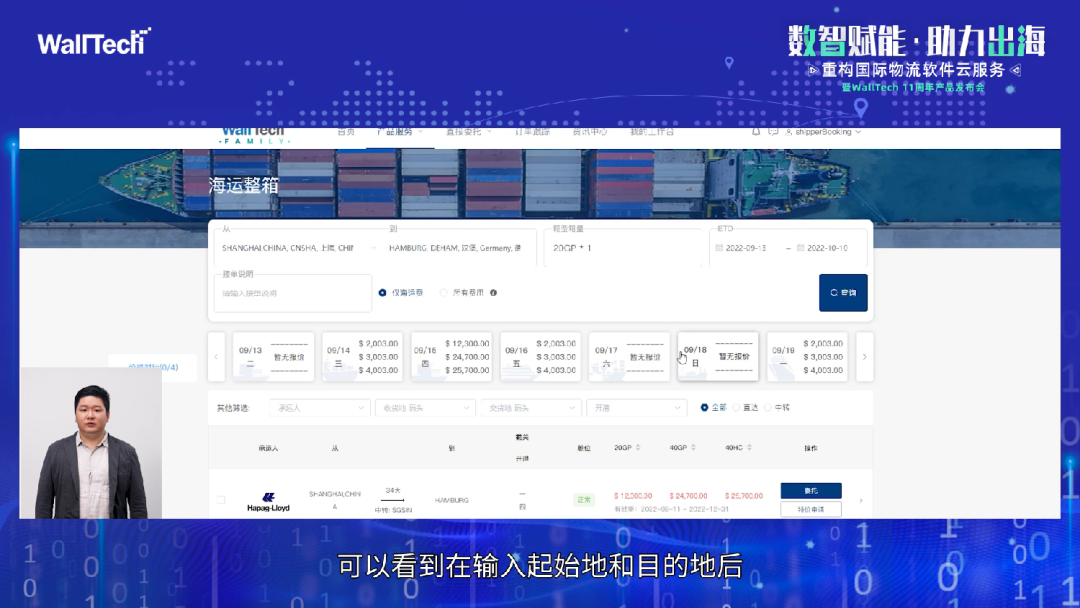Click the Hapag-Lloyd carrier logo
The width and height of the screenshot is (1080, 608).
coord(268,502)
